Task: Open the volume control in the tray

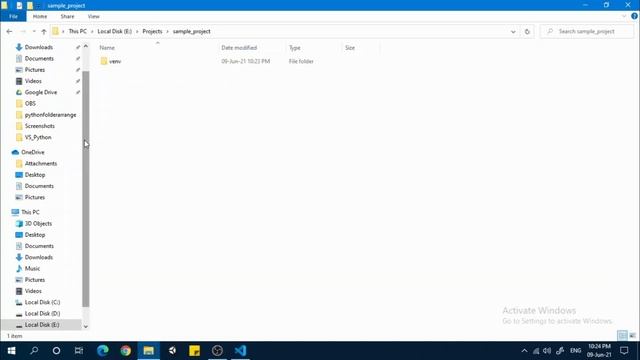Action: tap(547, 351)
